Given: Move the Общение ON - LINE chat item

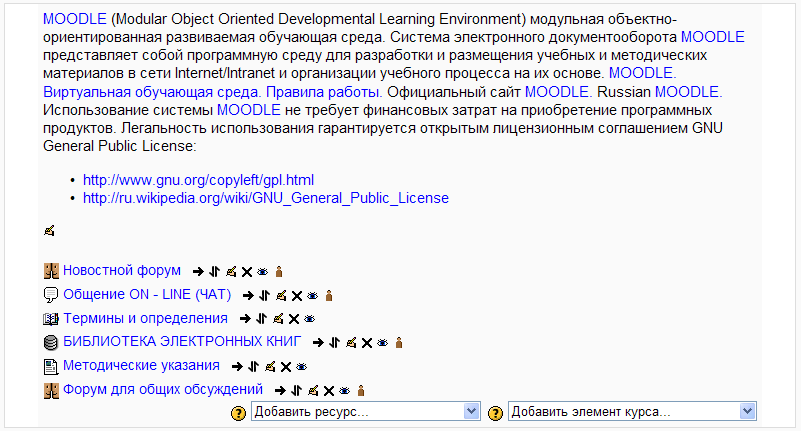Looking at the screenshot, I should pyautogui.click(x=265, y=296).
